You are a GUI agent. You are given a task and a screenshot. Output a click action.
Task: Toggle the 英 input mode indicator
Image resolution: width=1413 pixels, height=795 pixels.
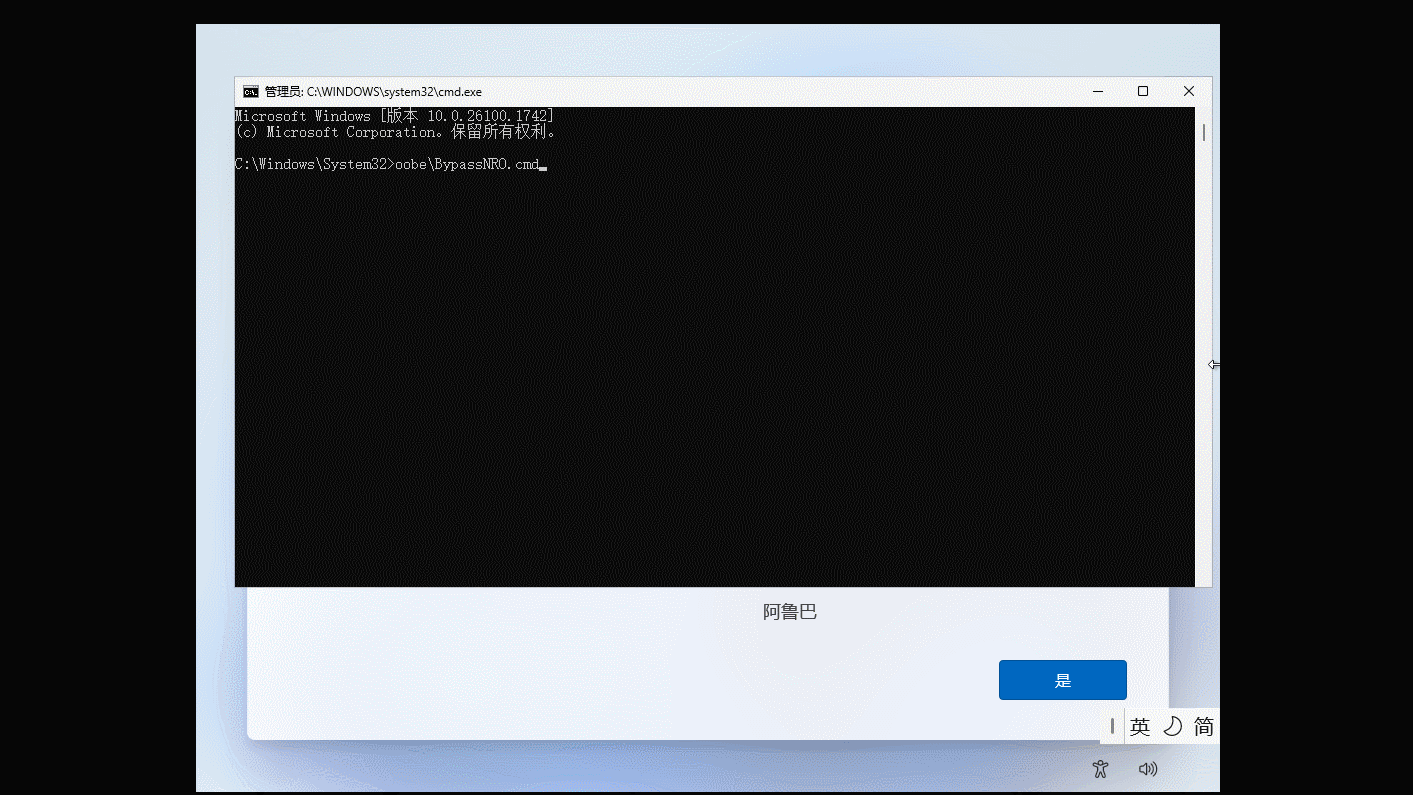[x=1140, y=727]
